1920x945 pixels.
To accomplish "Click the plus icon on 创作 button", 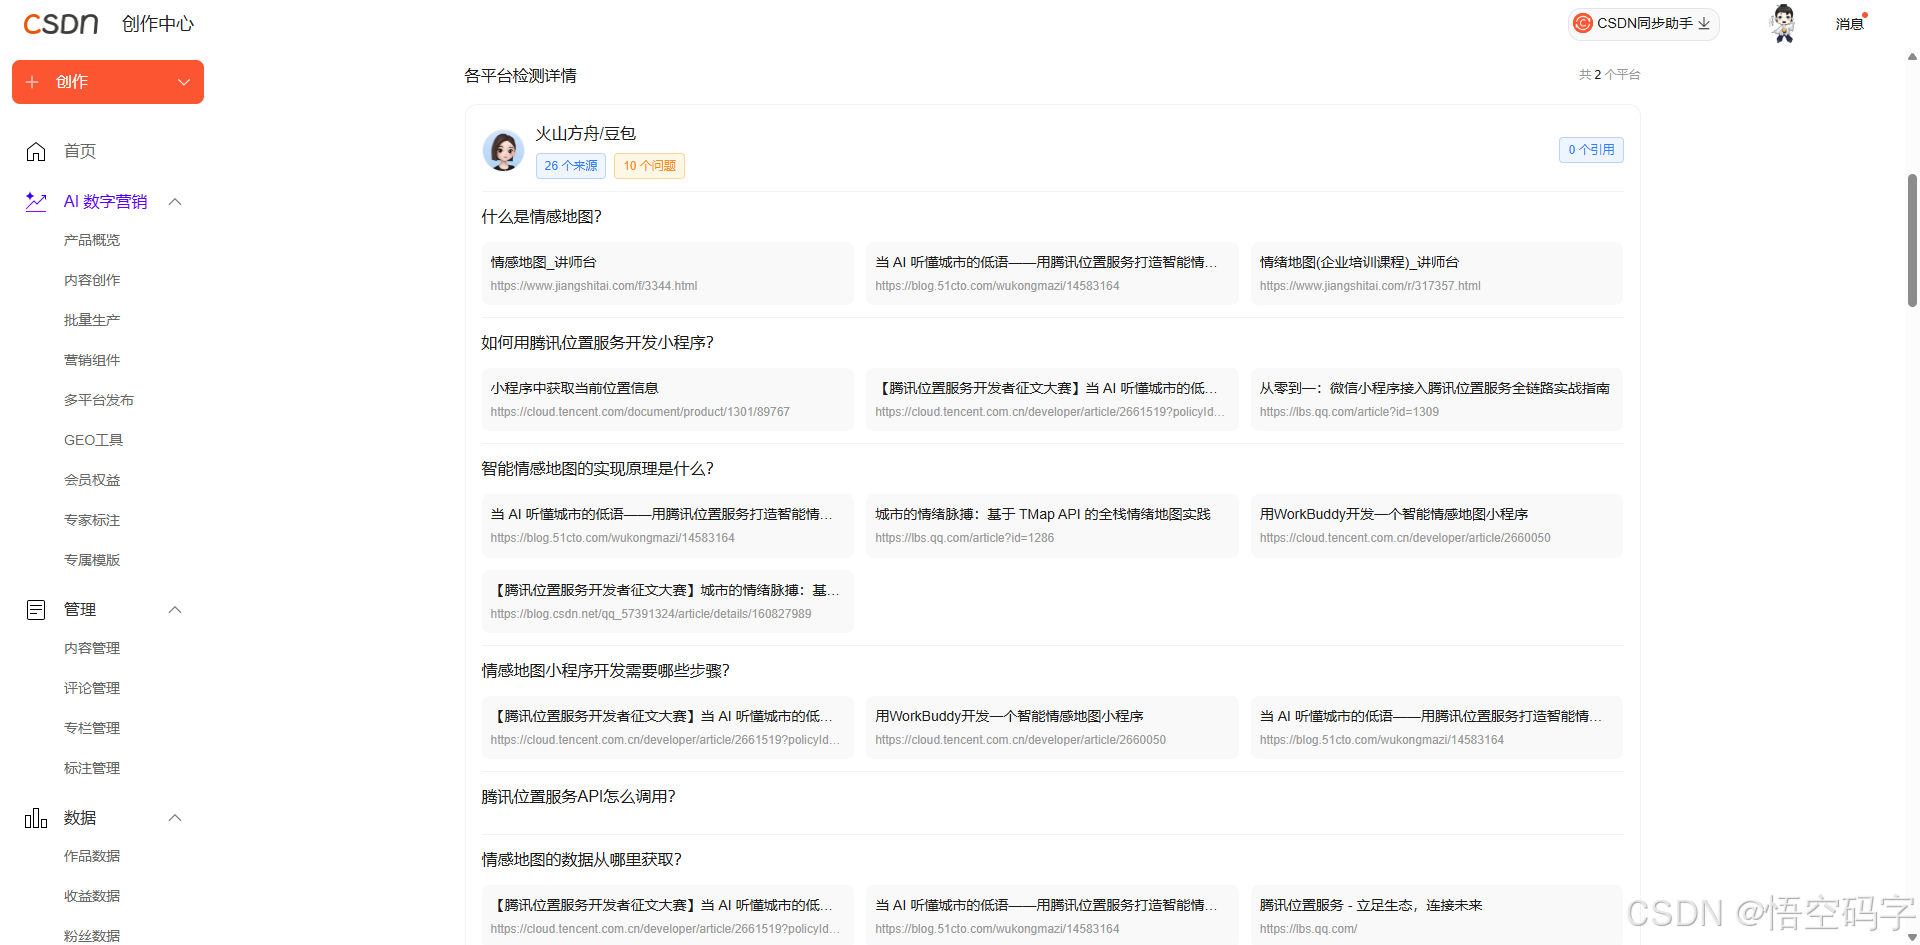I will point(32,82).
